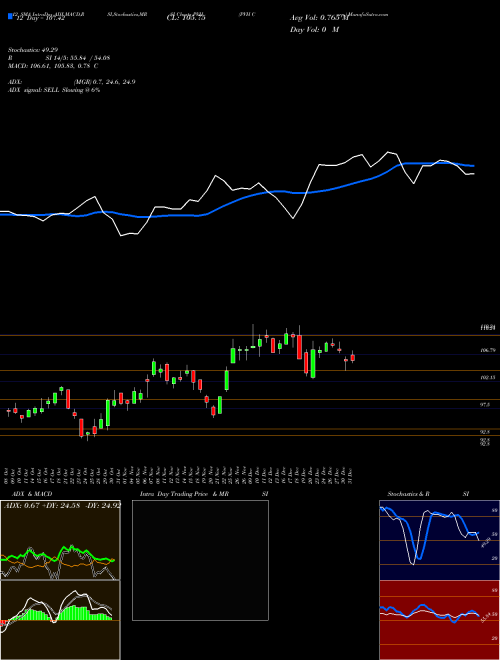The image size is (500, 660).
Task: Click the ADX (MGR) 0.7, 24.6, 24.9 readout
Action: (72, 82)
